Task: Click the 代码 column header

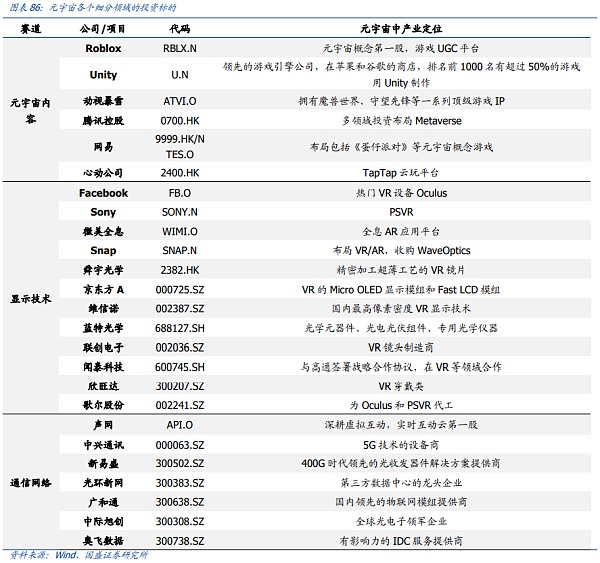Action: pos(180,29)
